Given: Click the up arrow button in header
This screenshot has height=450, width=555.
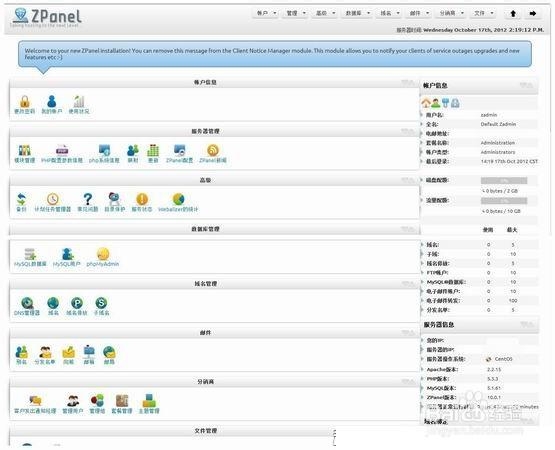Looking at the screenshot, I should point(513,13).
